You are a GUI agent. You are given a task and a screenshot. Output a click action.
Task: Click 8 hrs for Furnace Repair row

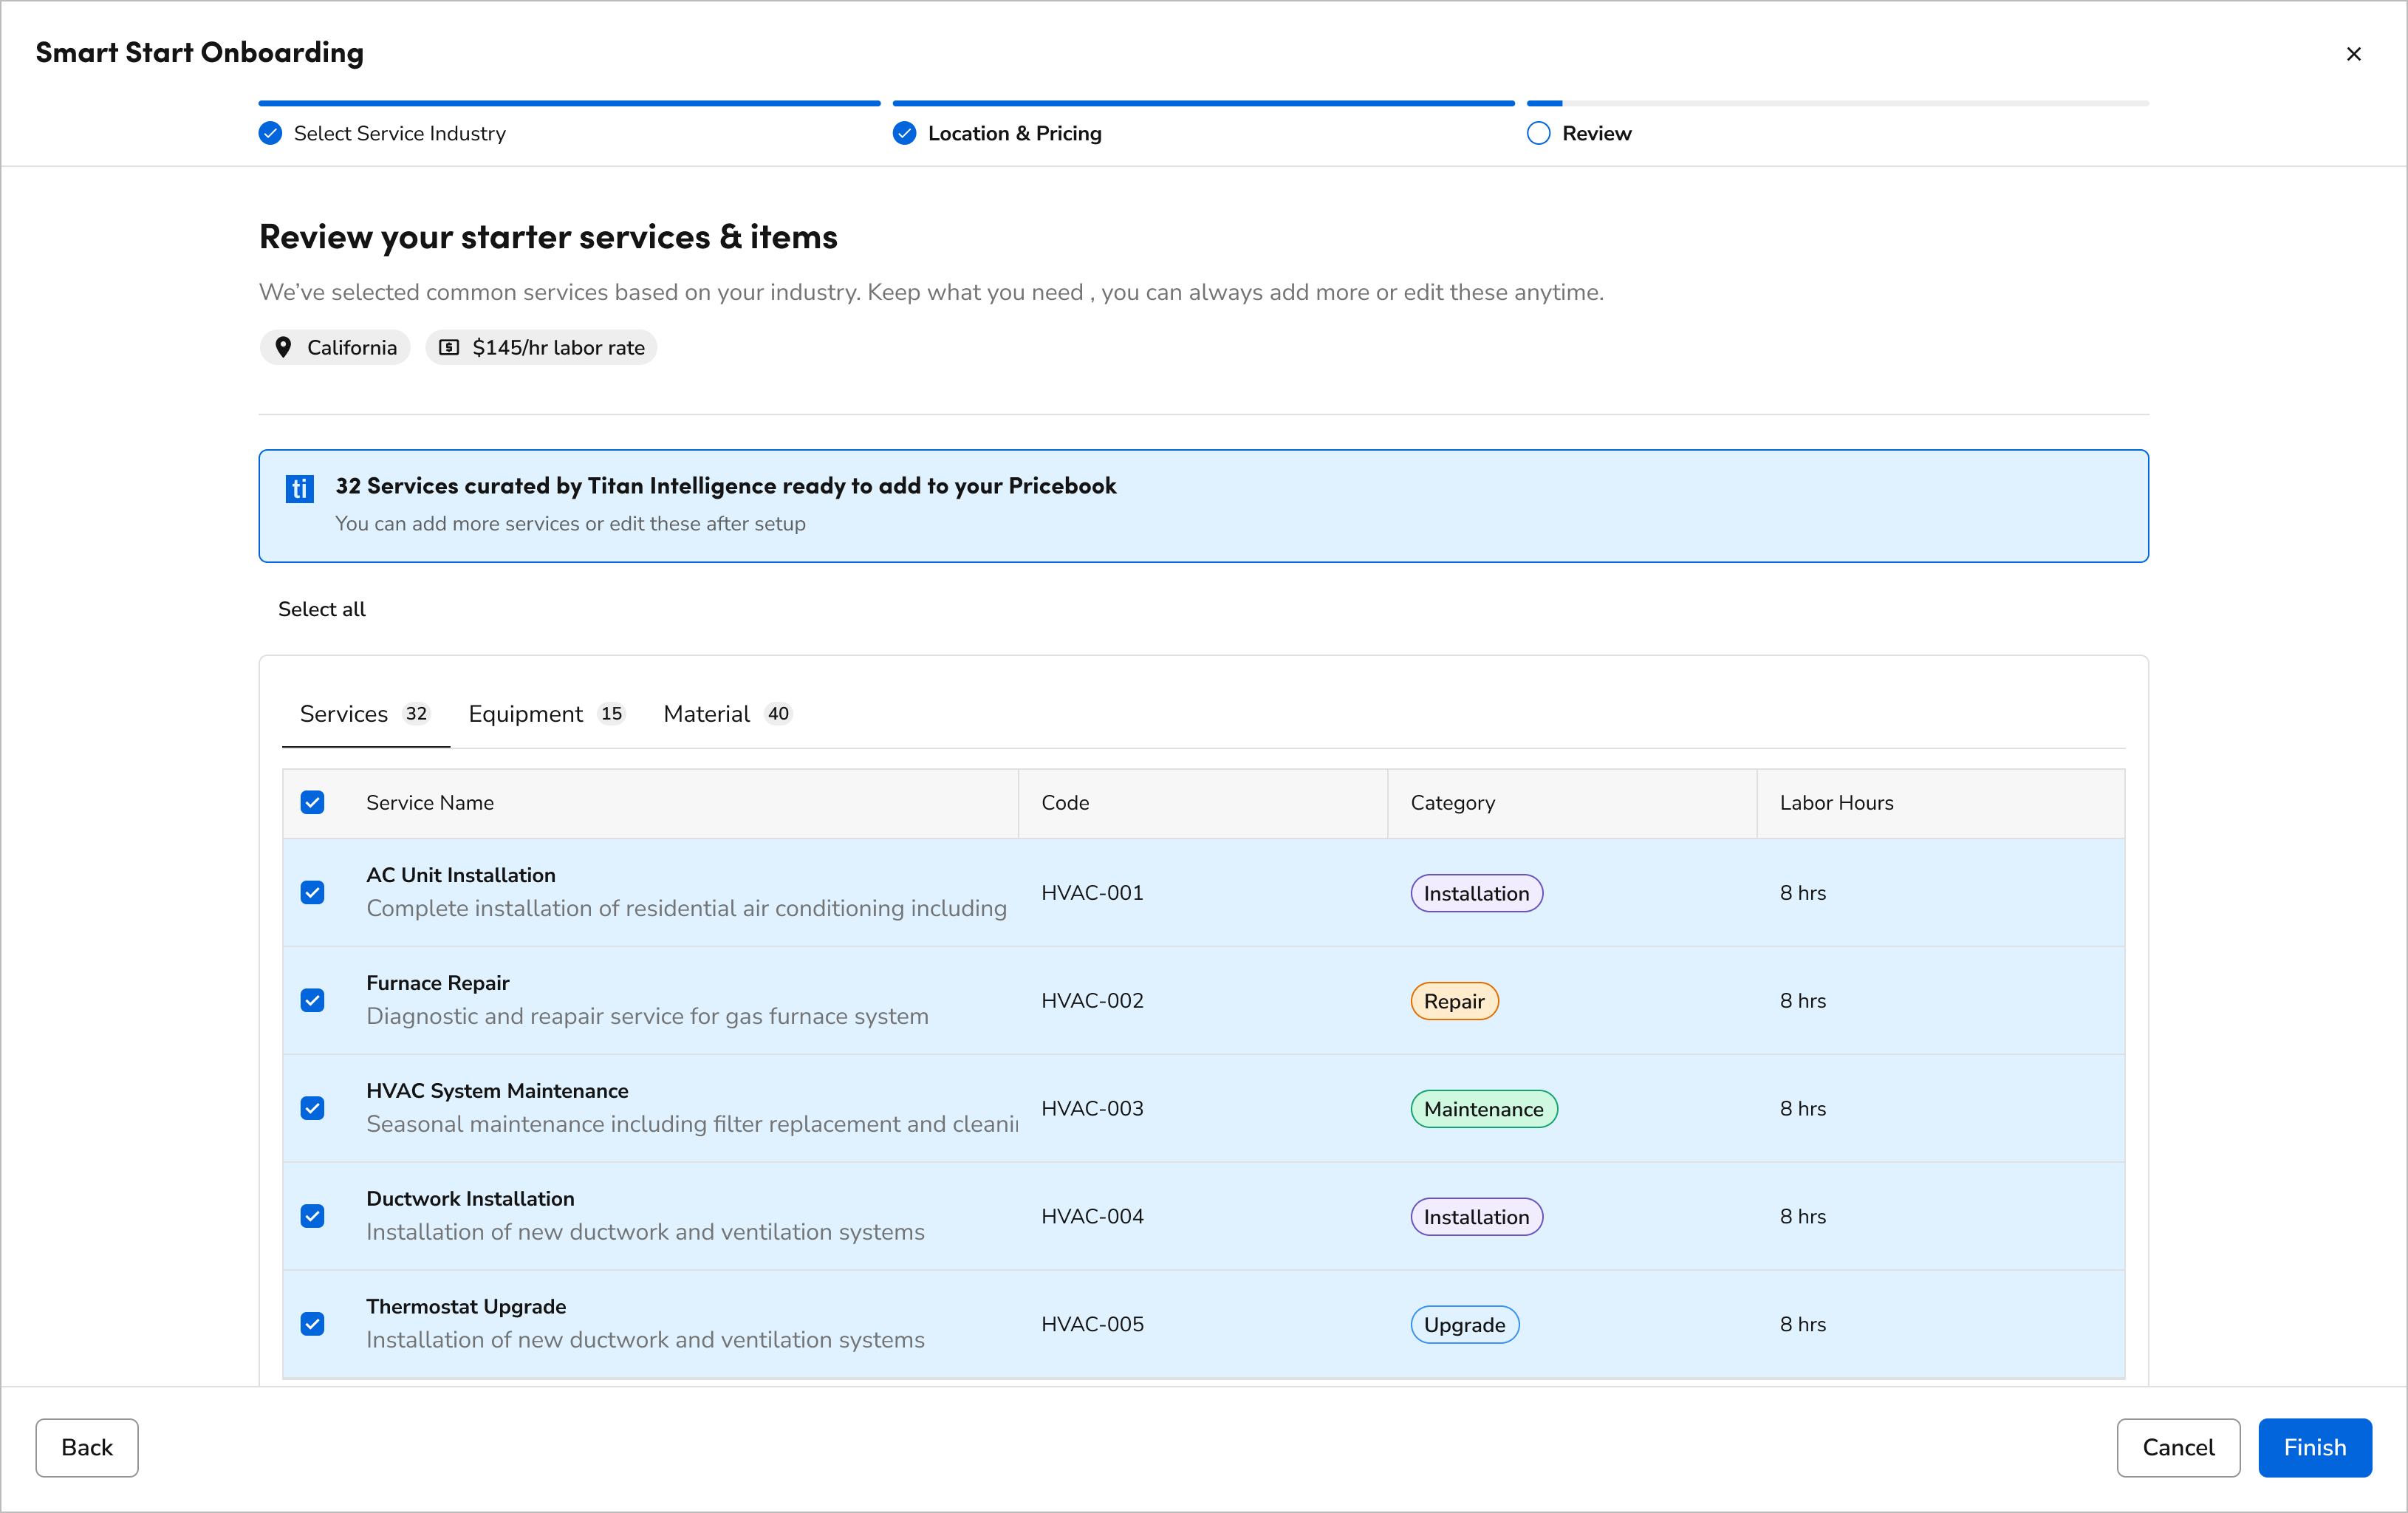tap(1802, 1000)
